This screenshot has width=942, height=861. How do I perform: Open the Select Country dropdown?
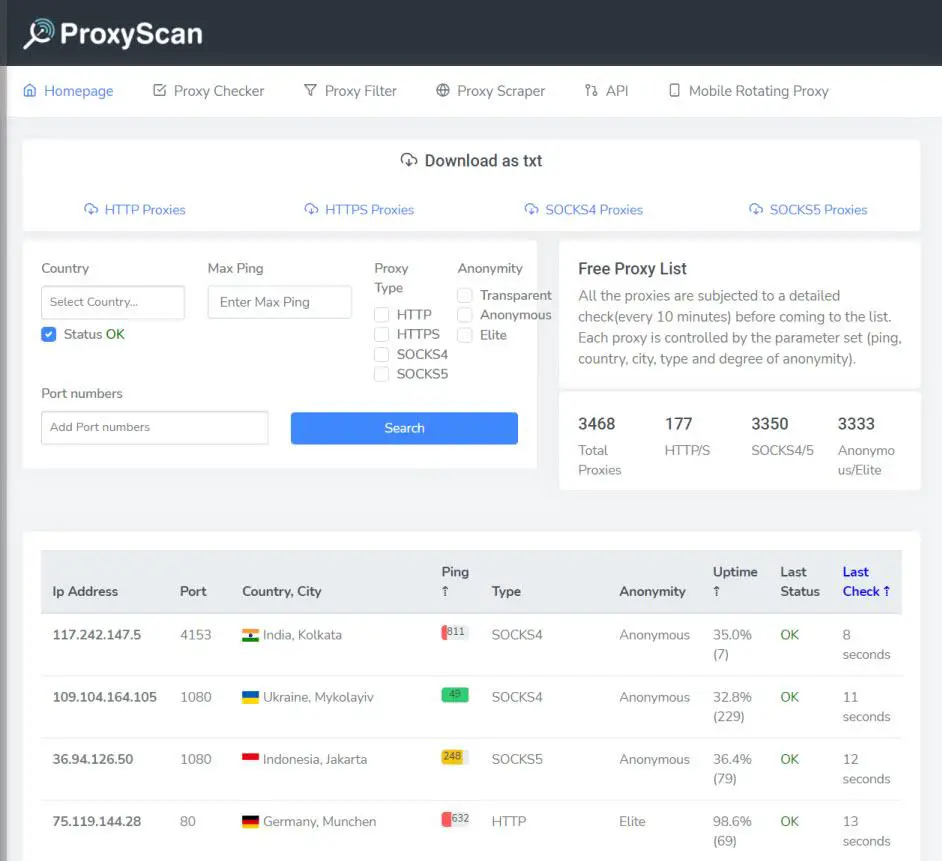pyautogui.click(x=112, y=302)
